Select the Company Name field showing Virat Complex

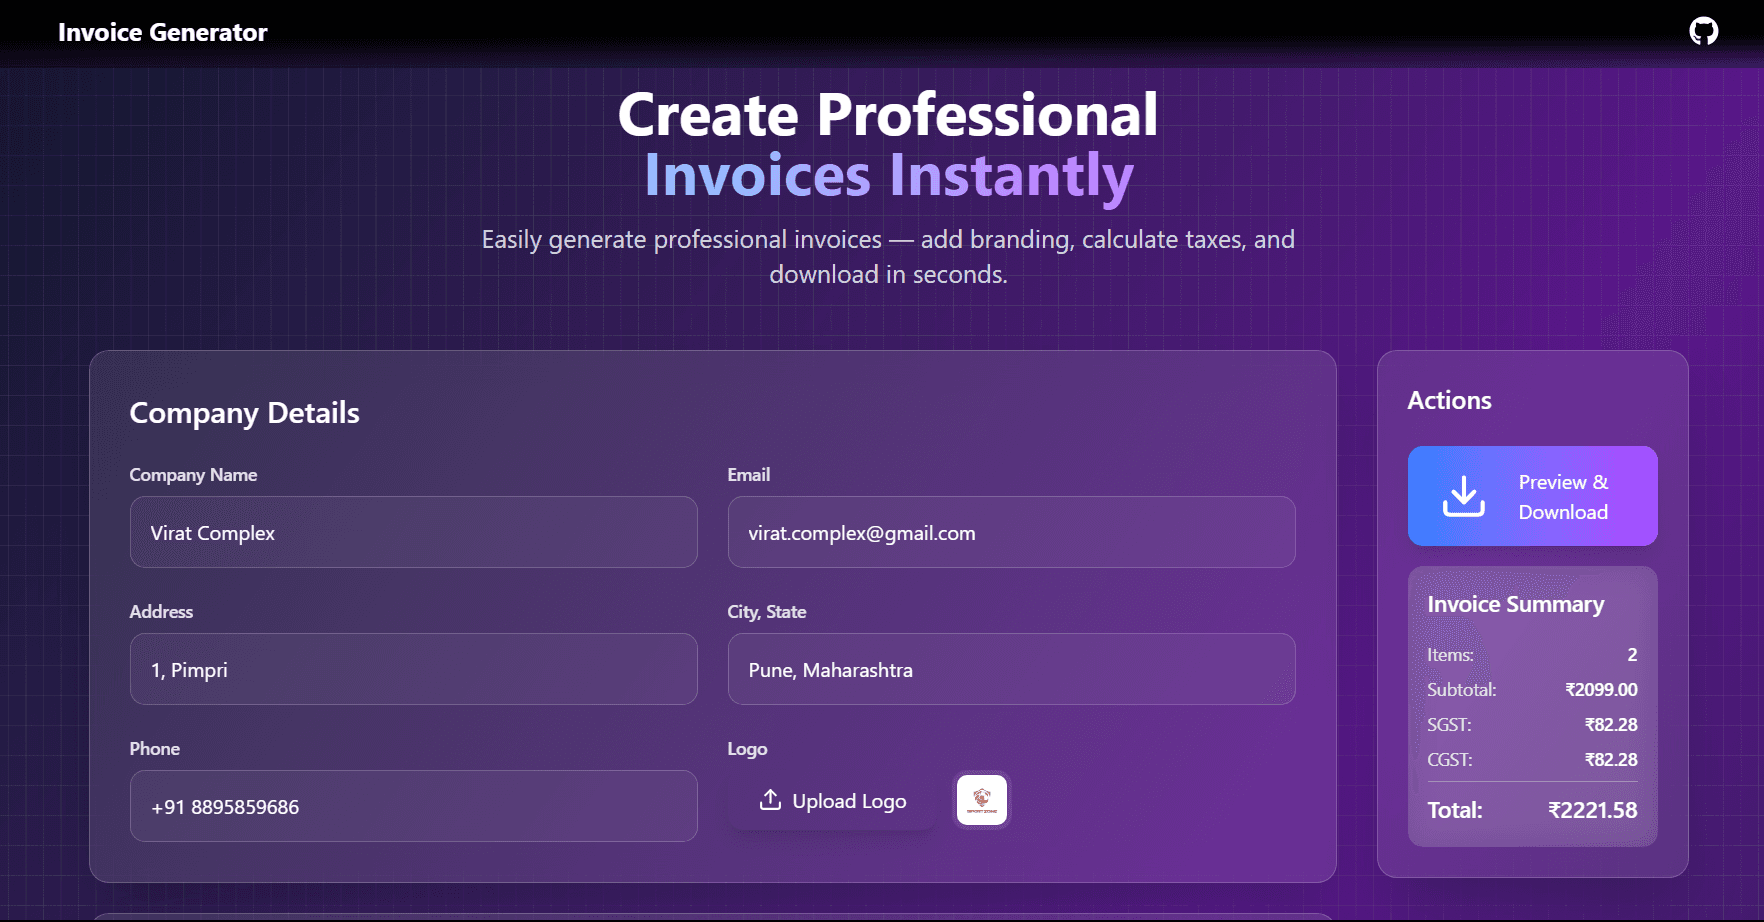(413, 532)
